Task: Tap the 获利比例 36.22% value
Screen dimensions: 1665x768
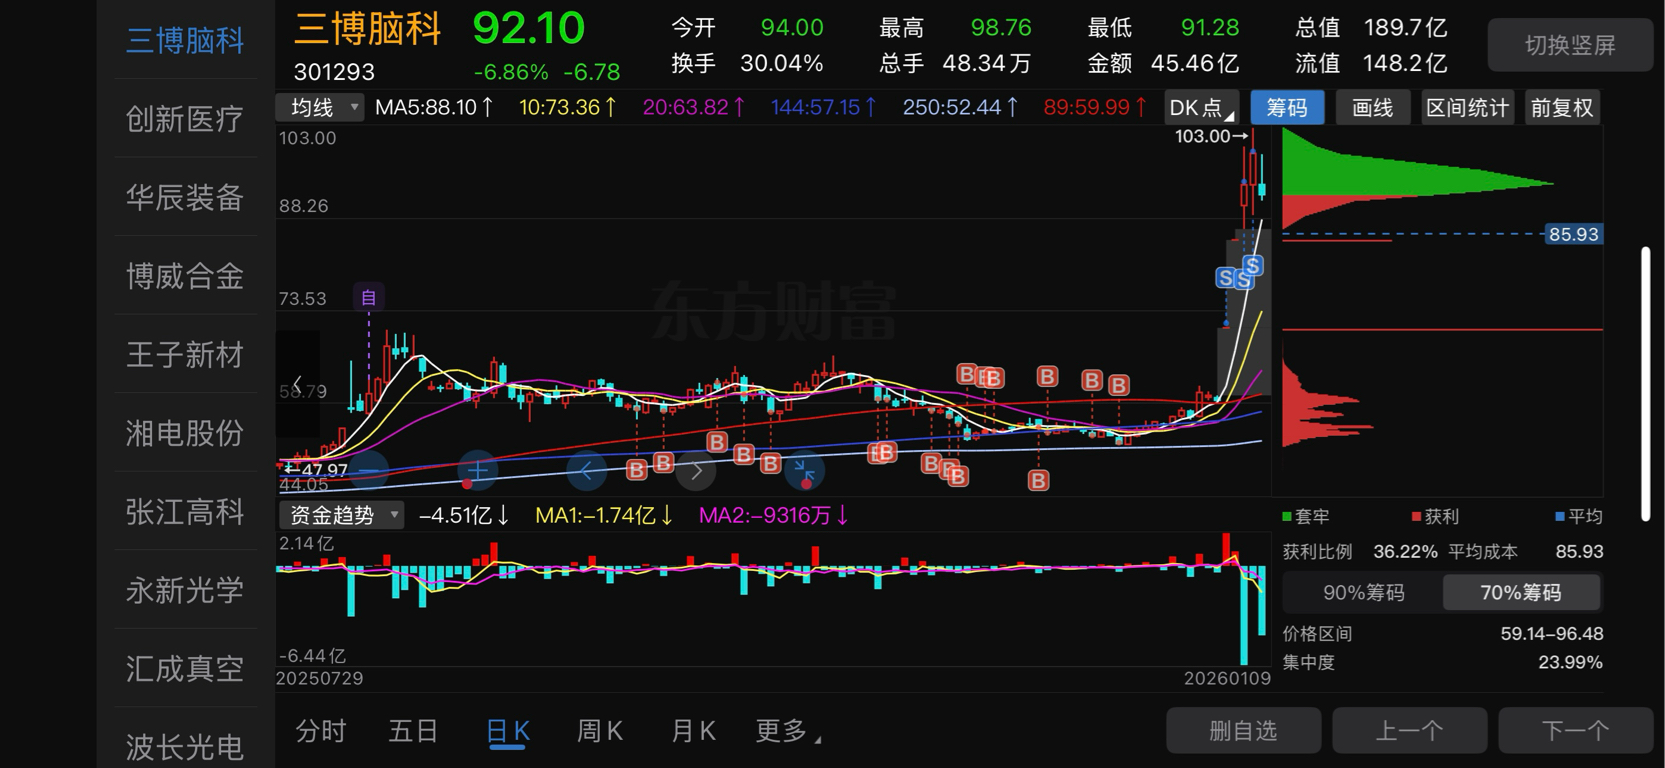Action: 1405,552
